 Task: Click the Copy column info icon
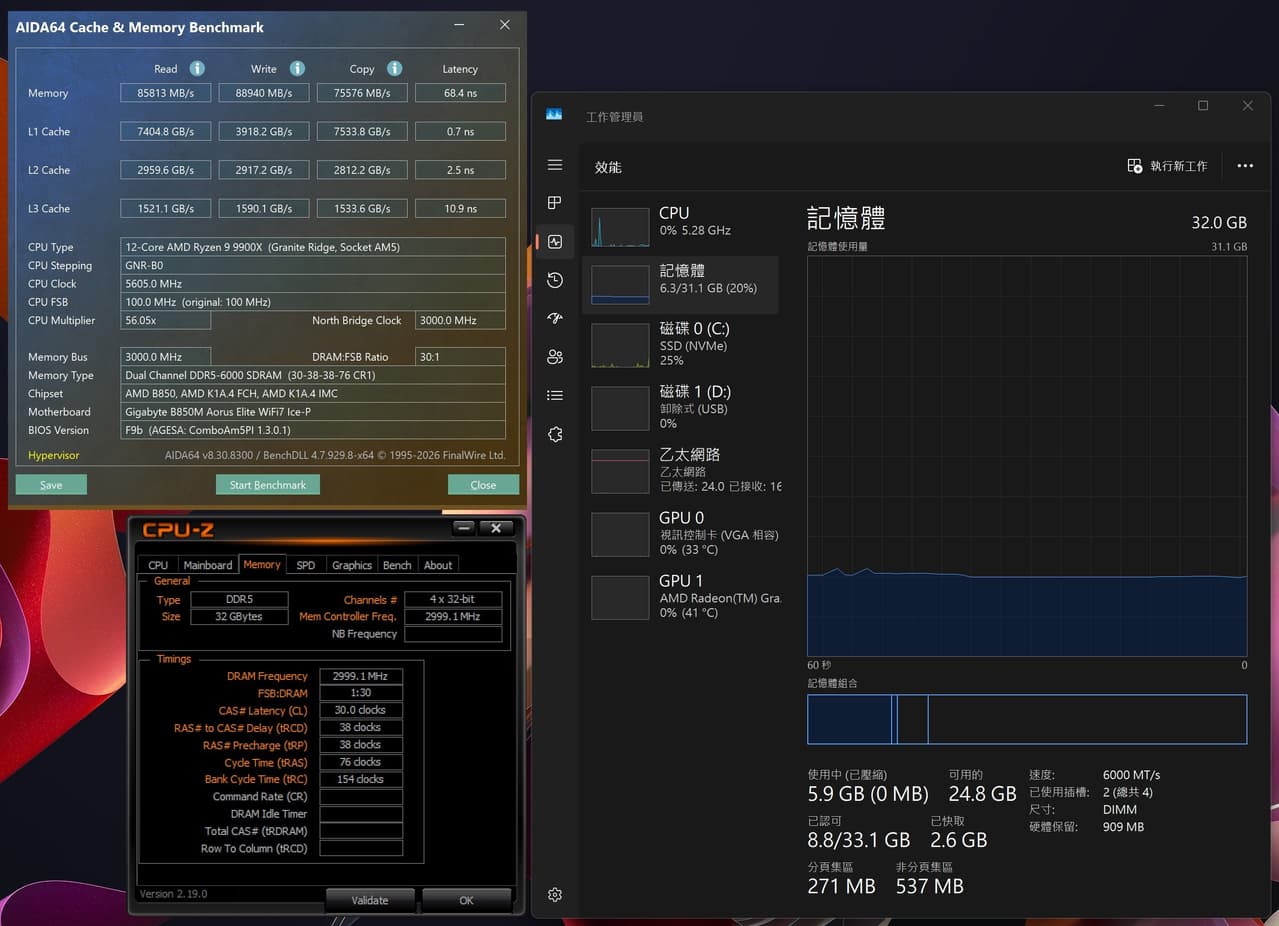394,68
